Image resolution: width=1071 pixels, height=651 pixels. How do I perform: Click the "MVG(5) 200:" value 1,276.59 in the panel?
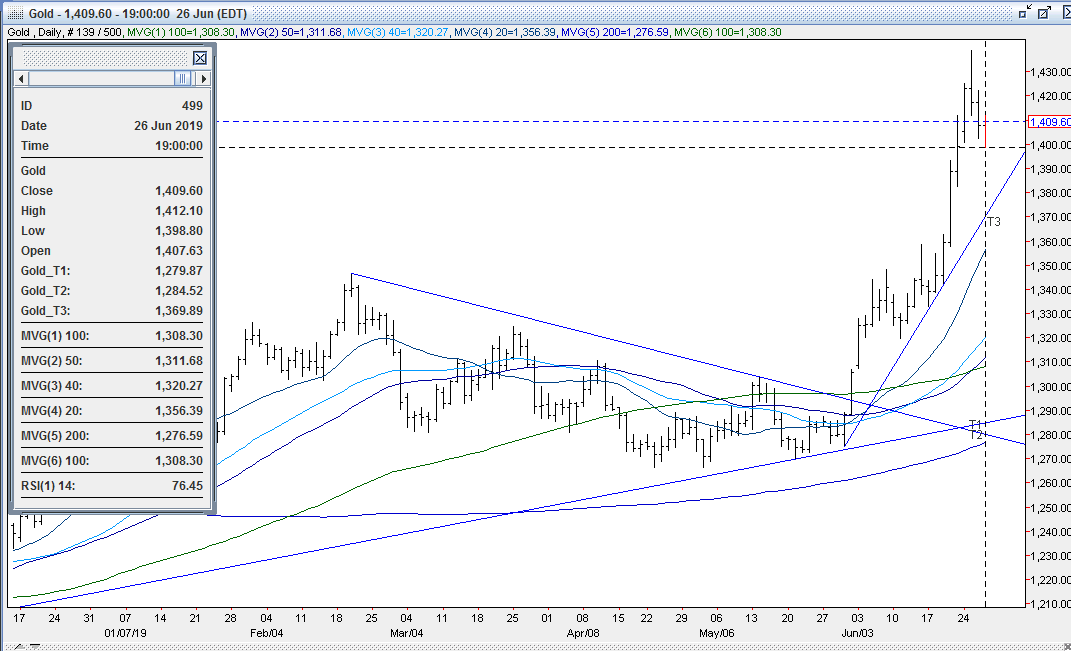[179, 436]
